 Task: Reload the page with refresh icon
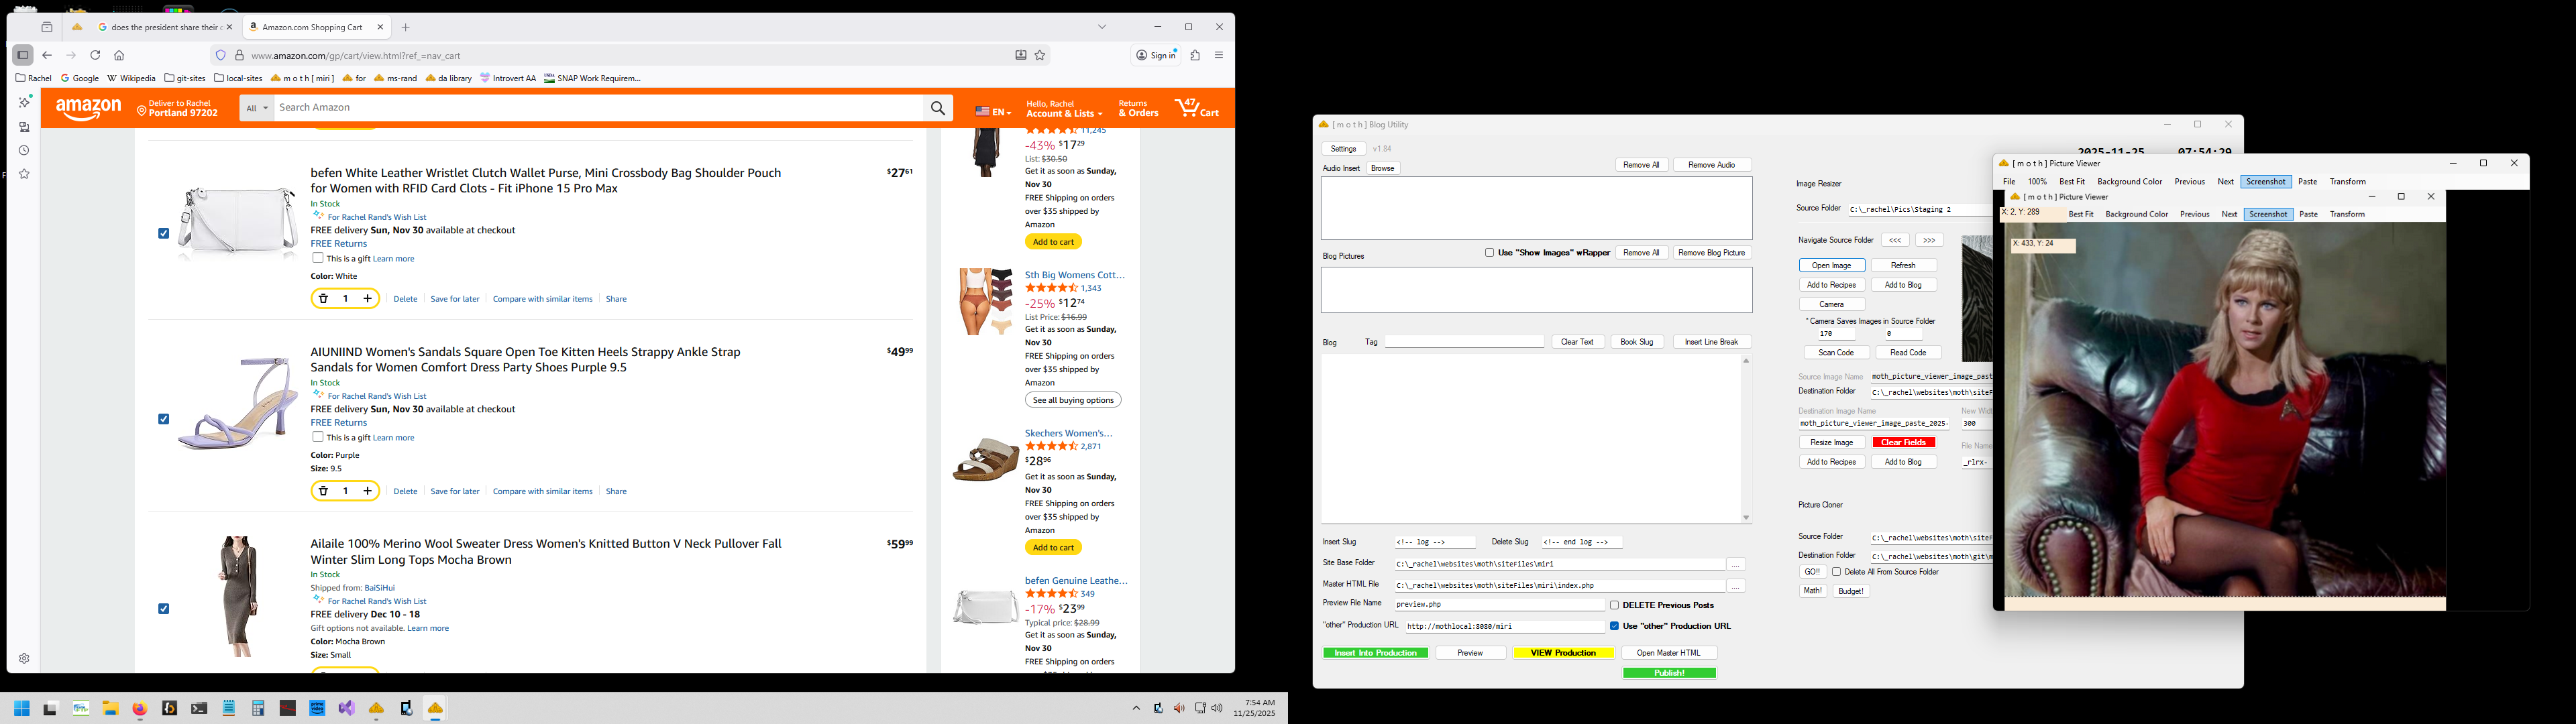(x=95, y=55)
